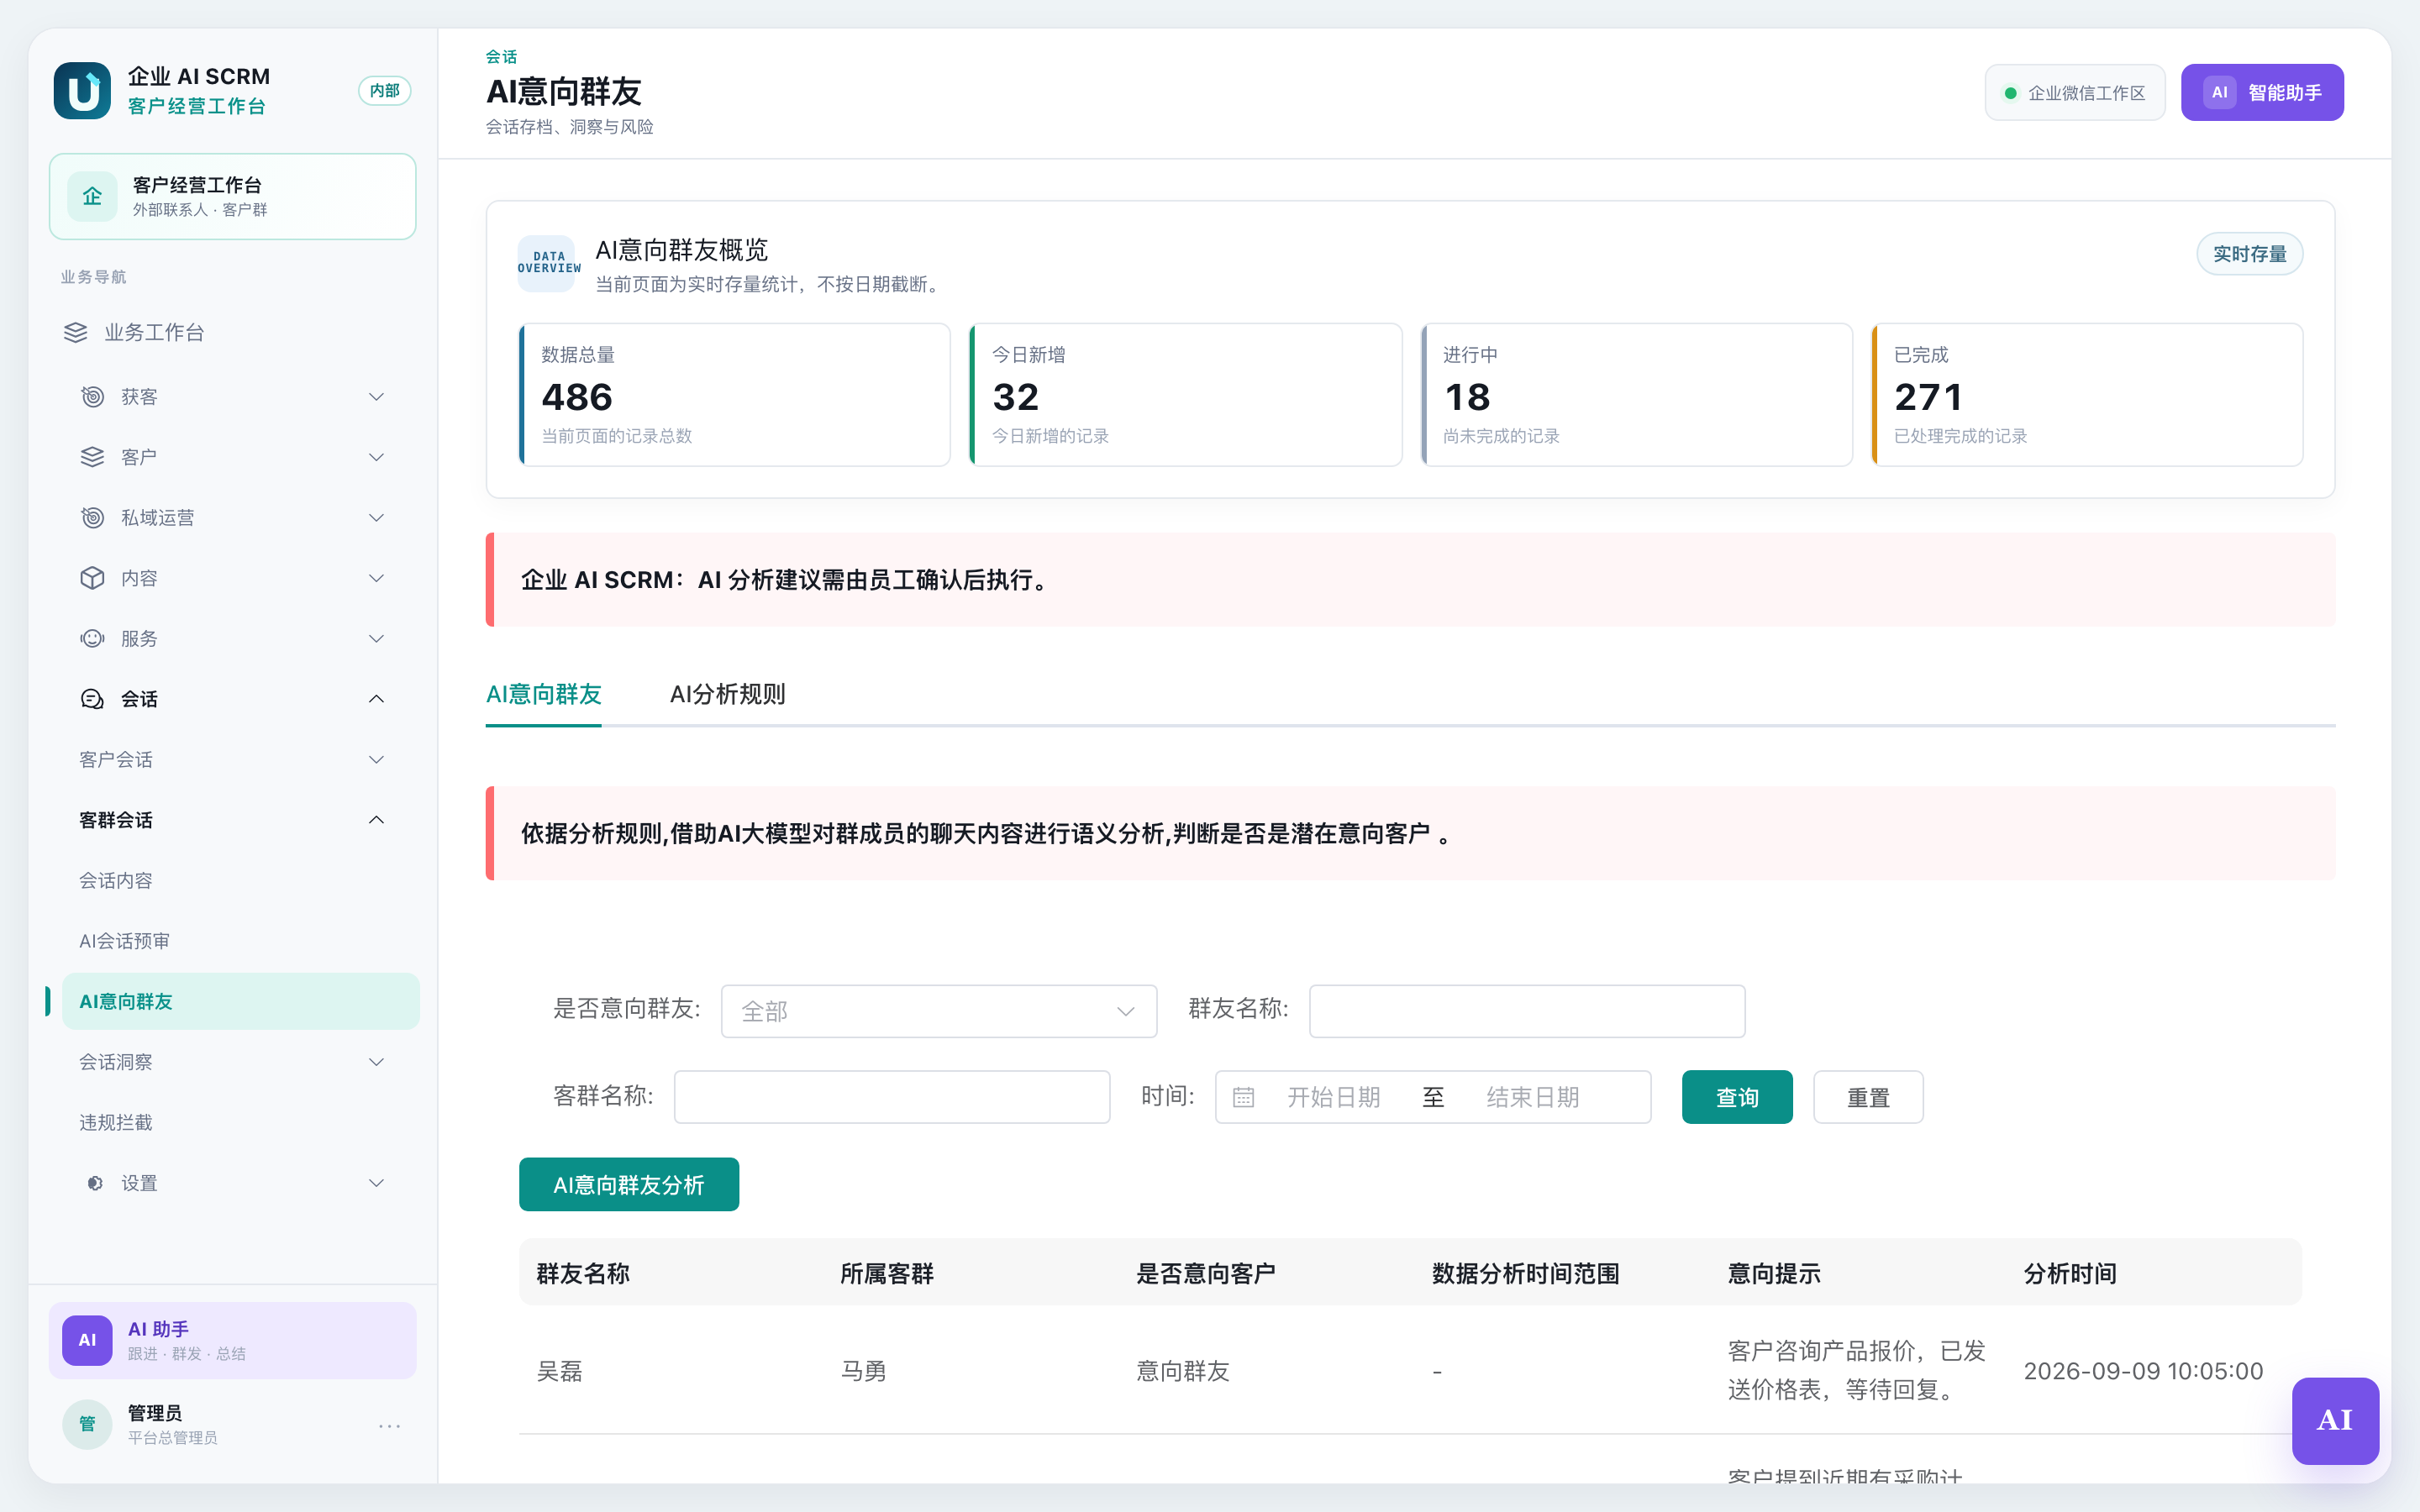Image resolution: width=2420 pixels, height=1512 pixels.
Task: Click the purple AI icon of AI 助手
Action: (87, 1340)
